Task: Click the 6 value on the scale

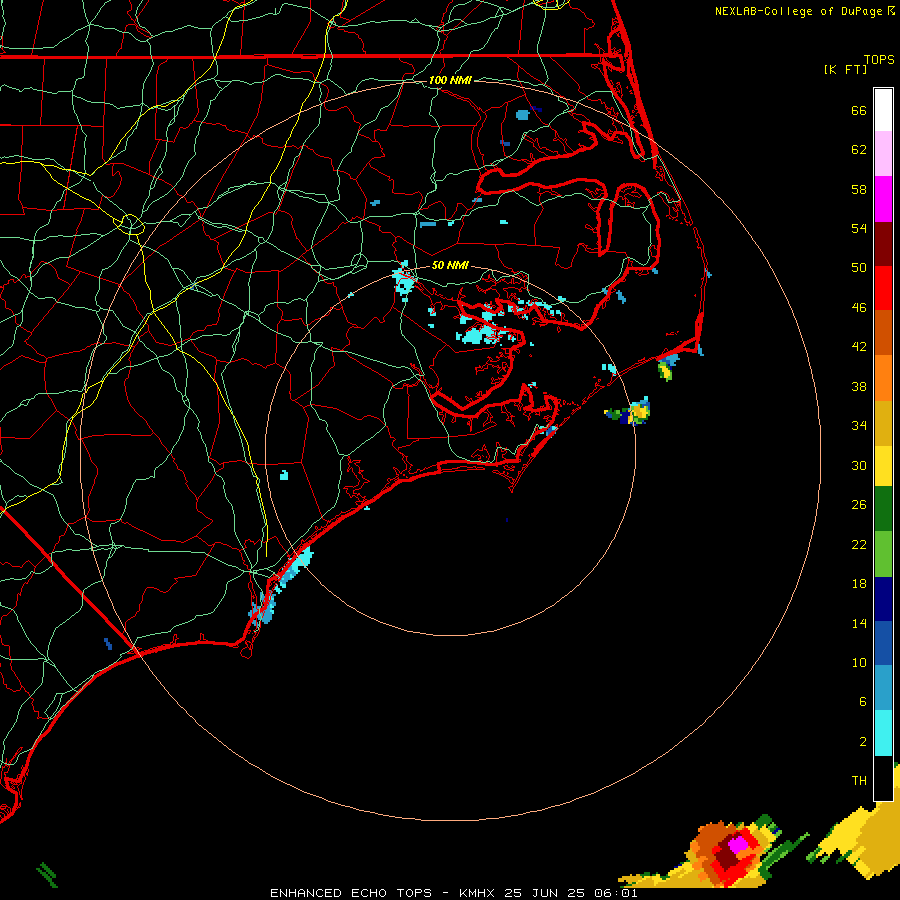Action: click(863, 701)
